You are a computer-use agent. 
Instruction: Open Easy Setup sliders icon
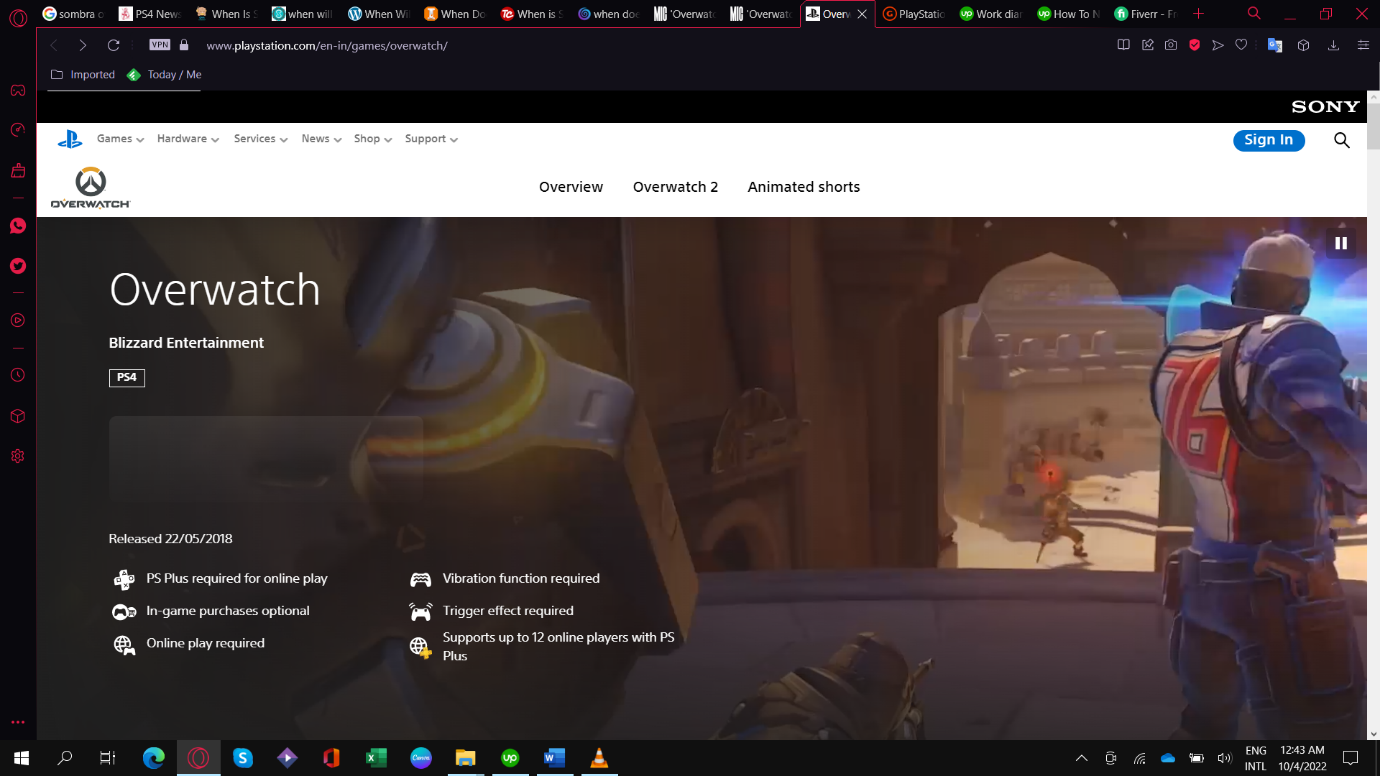(x=1363, y=45)
